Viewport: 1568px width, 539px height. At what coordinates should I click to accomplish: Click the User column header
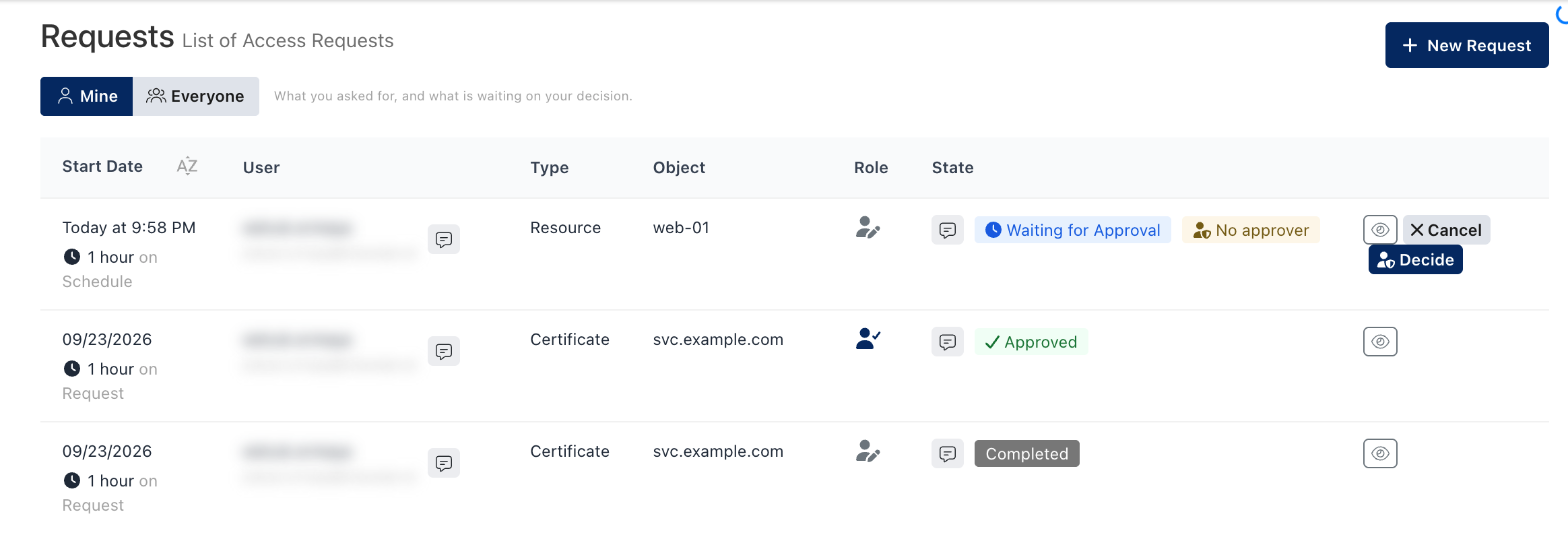pos(261,167)
